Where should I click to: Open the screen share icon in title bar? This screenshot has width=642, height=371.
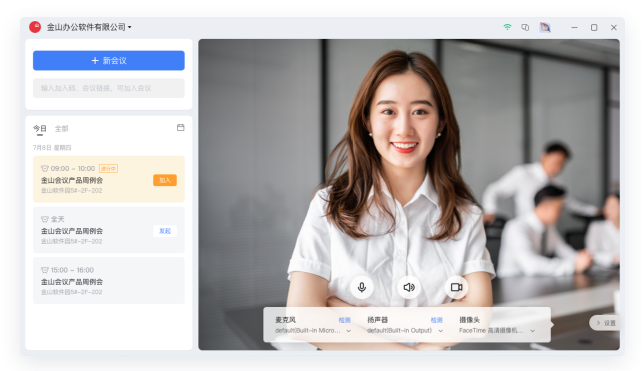click(525, 27)
